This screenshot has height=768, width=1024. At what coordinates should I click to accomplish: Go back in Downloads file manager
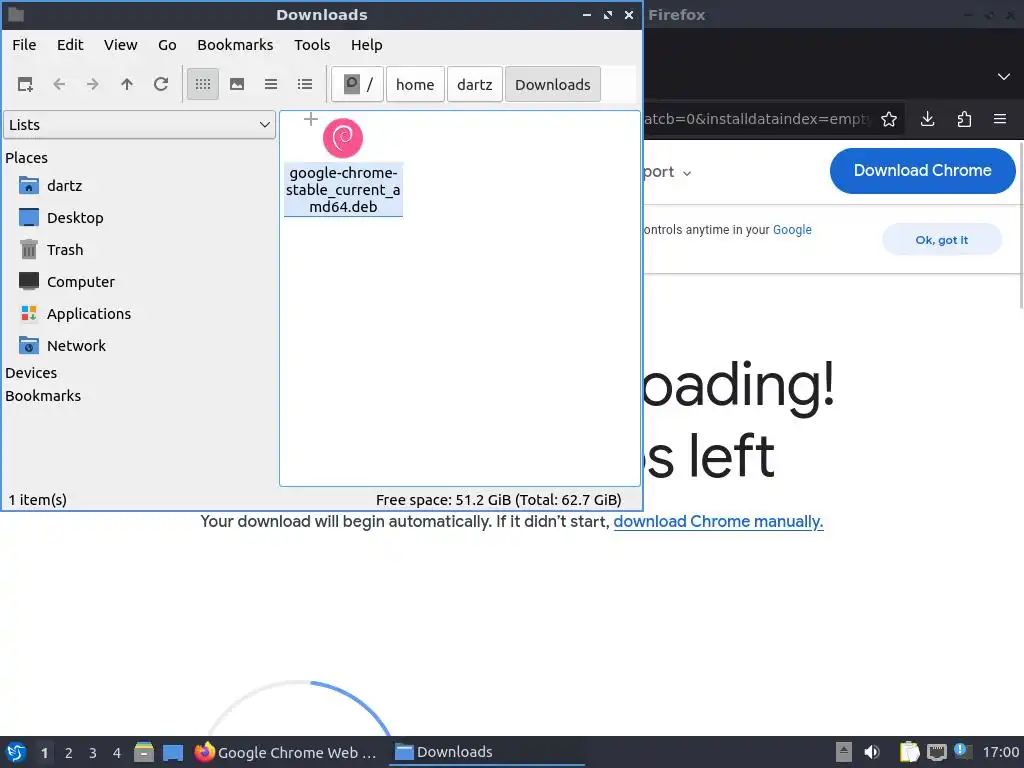(x=59, y=84)
